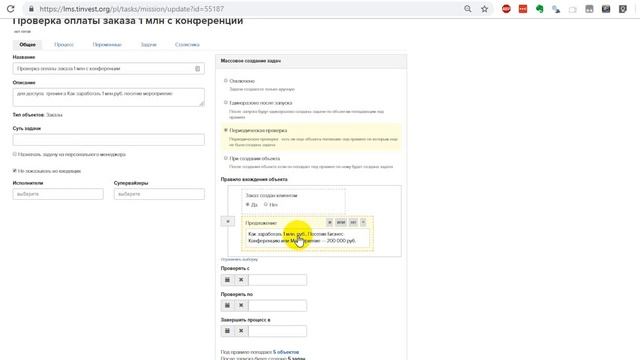This screenshot has height=360, width=640.
Task: Click the ИЛИ operator button
Action: [341, 222]
